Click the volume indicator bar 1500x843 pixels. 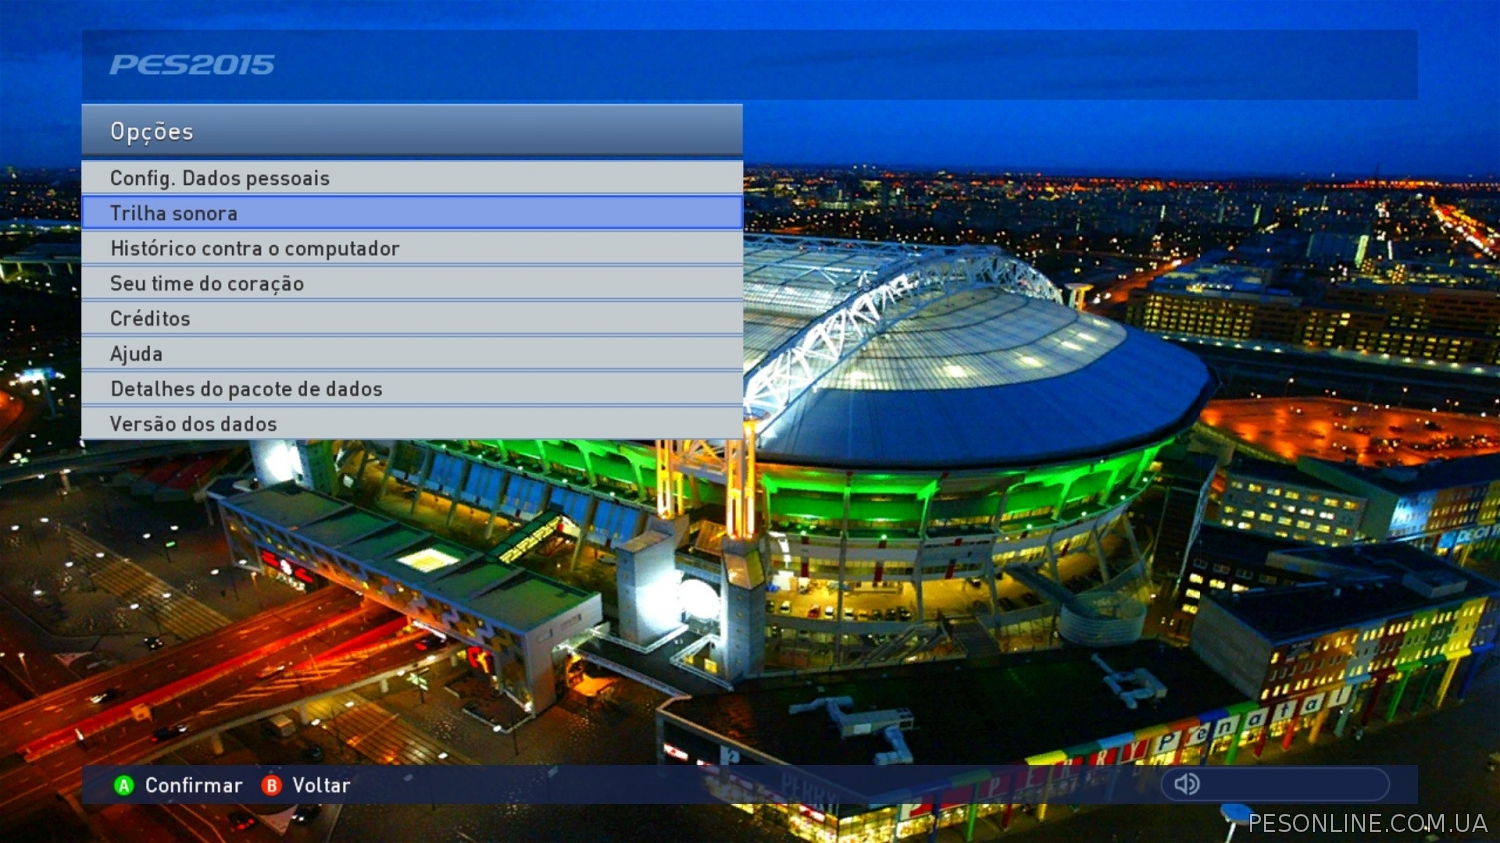coord(1275,784)
